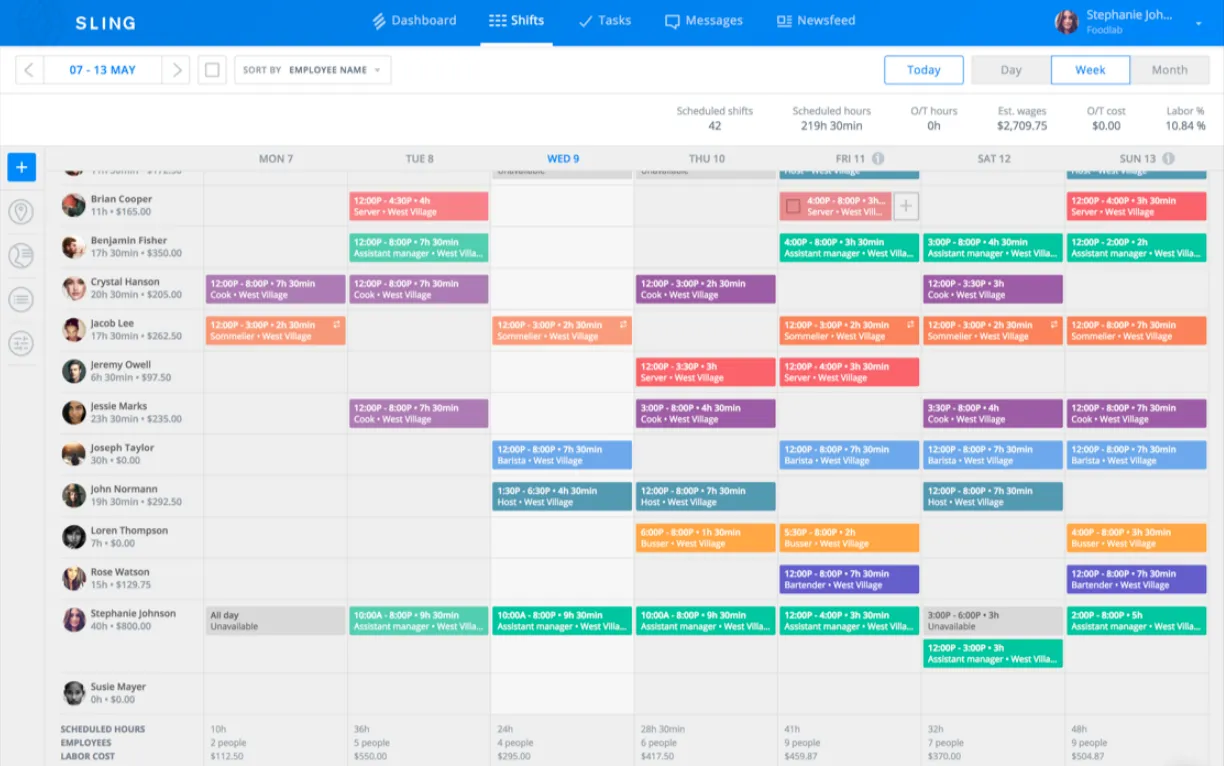Click Jeremy Owell's avatar
The width and height of the screenshot is (1224, 766).
pos(73,371)
